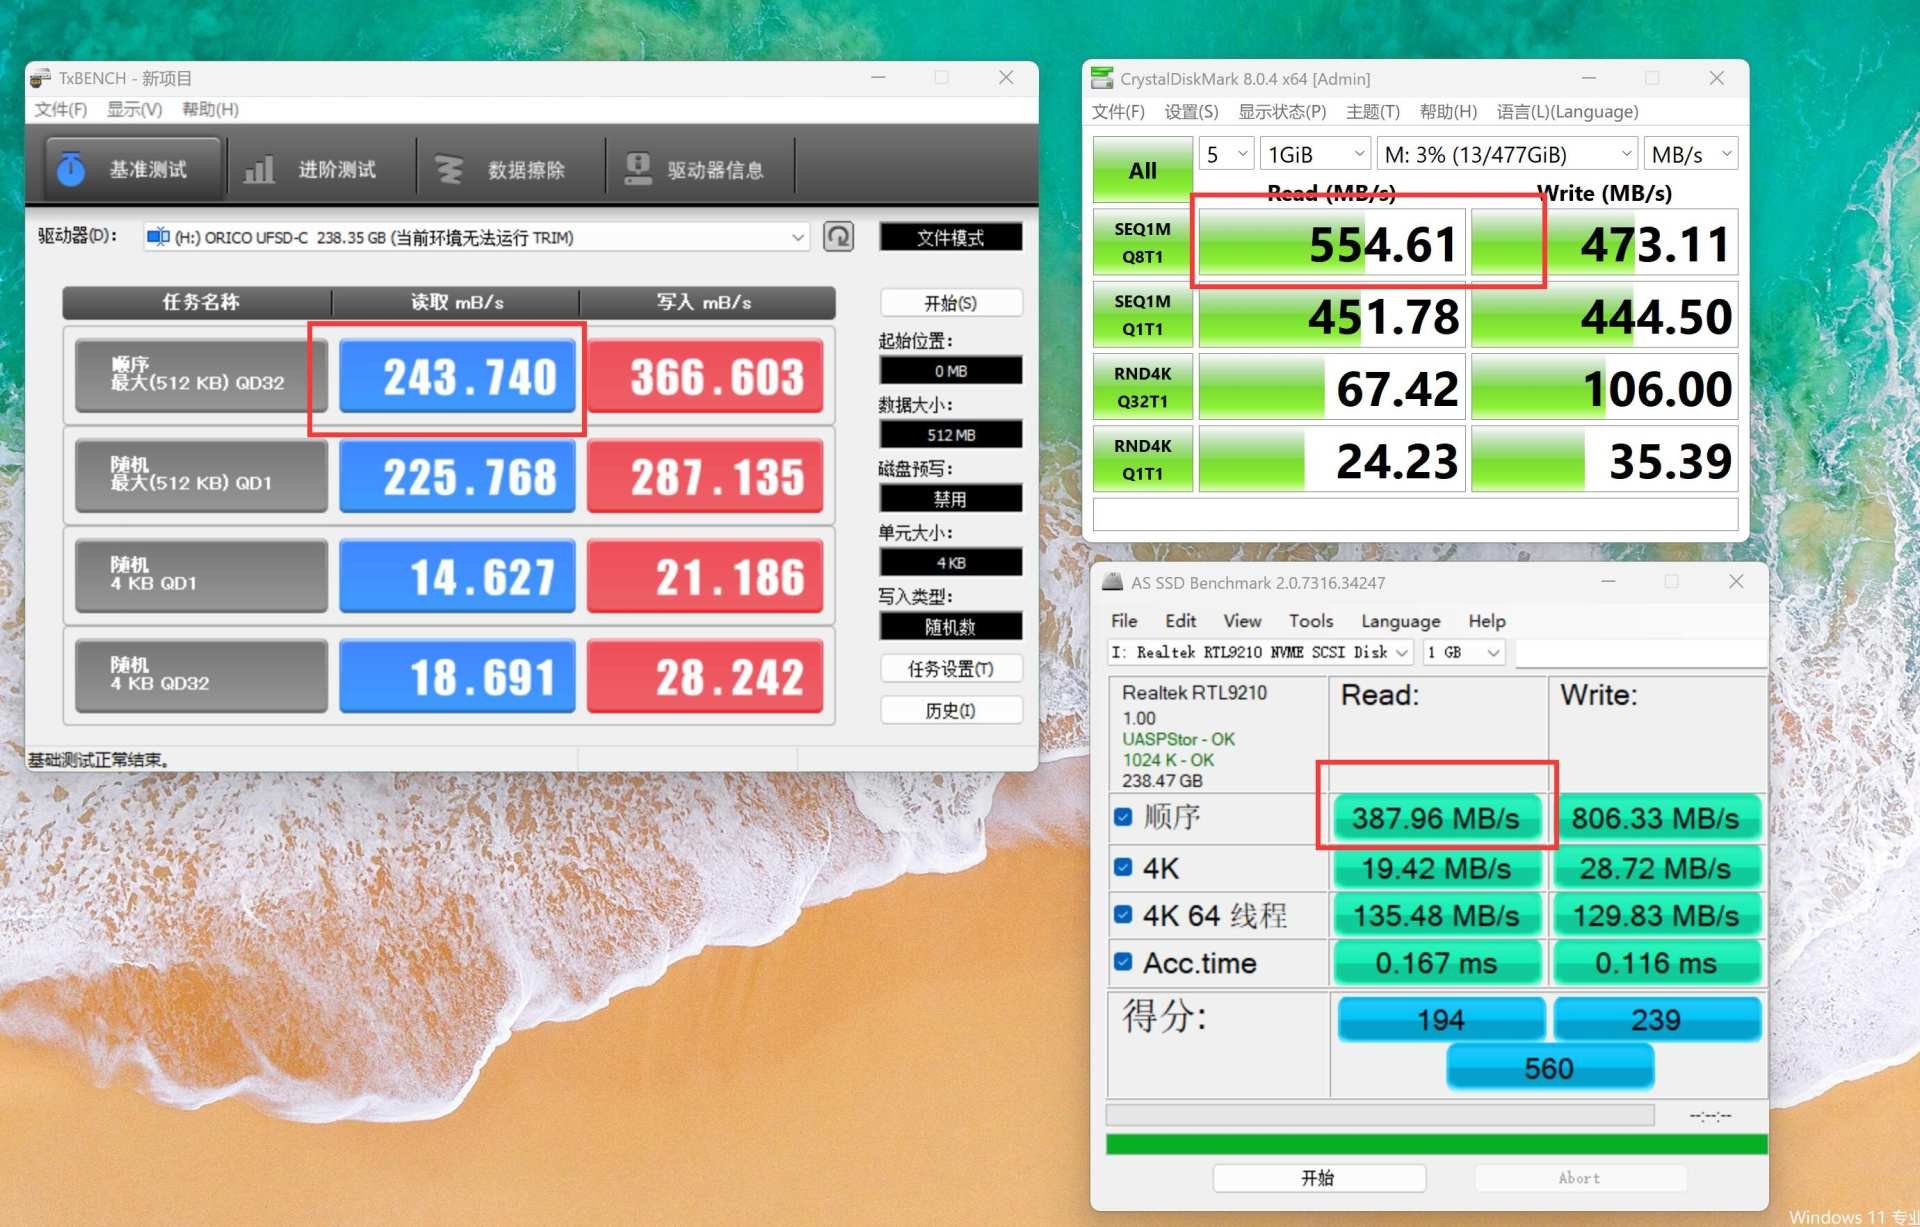This screenshot has width=1920, height=1227.
Task: Disable the Acc.time checkbox
Action: click(x=1123, y=962)
